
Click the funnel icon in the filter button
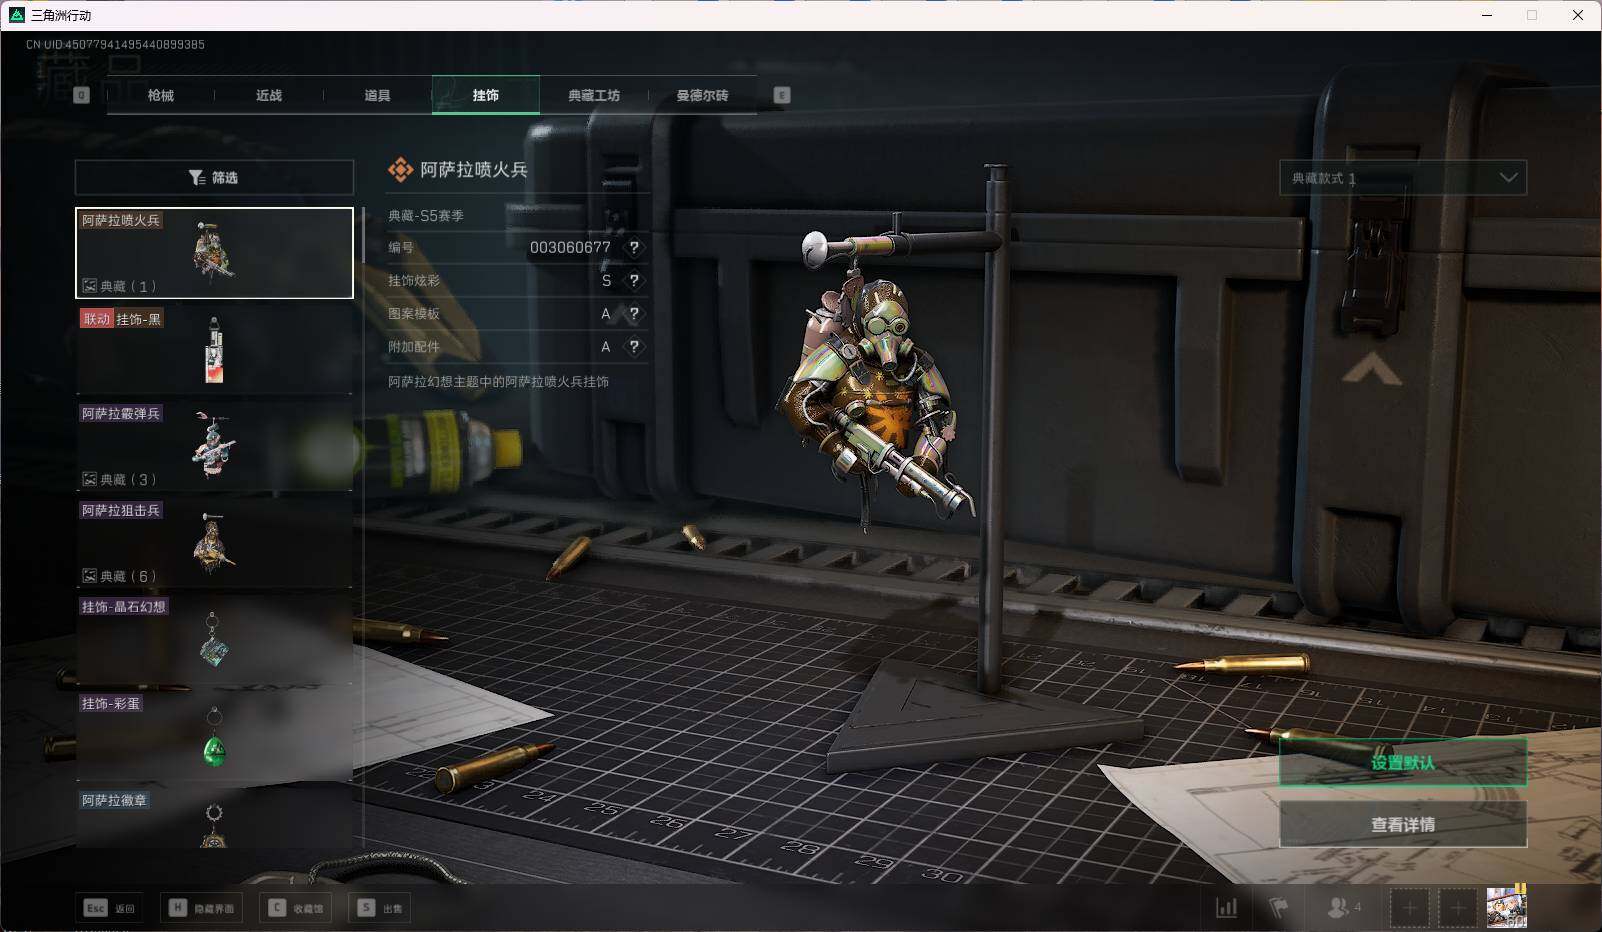[197, 177]
